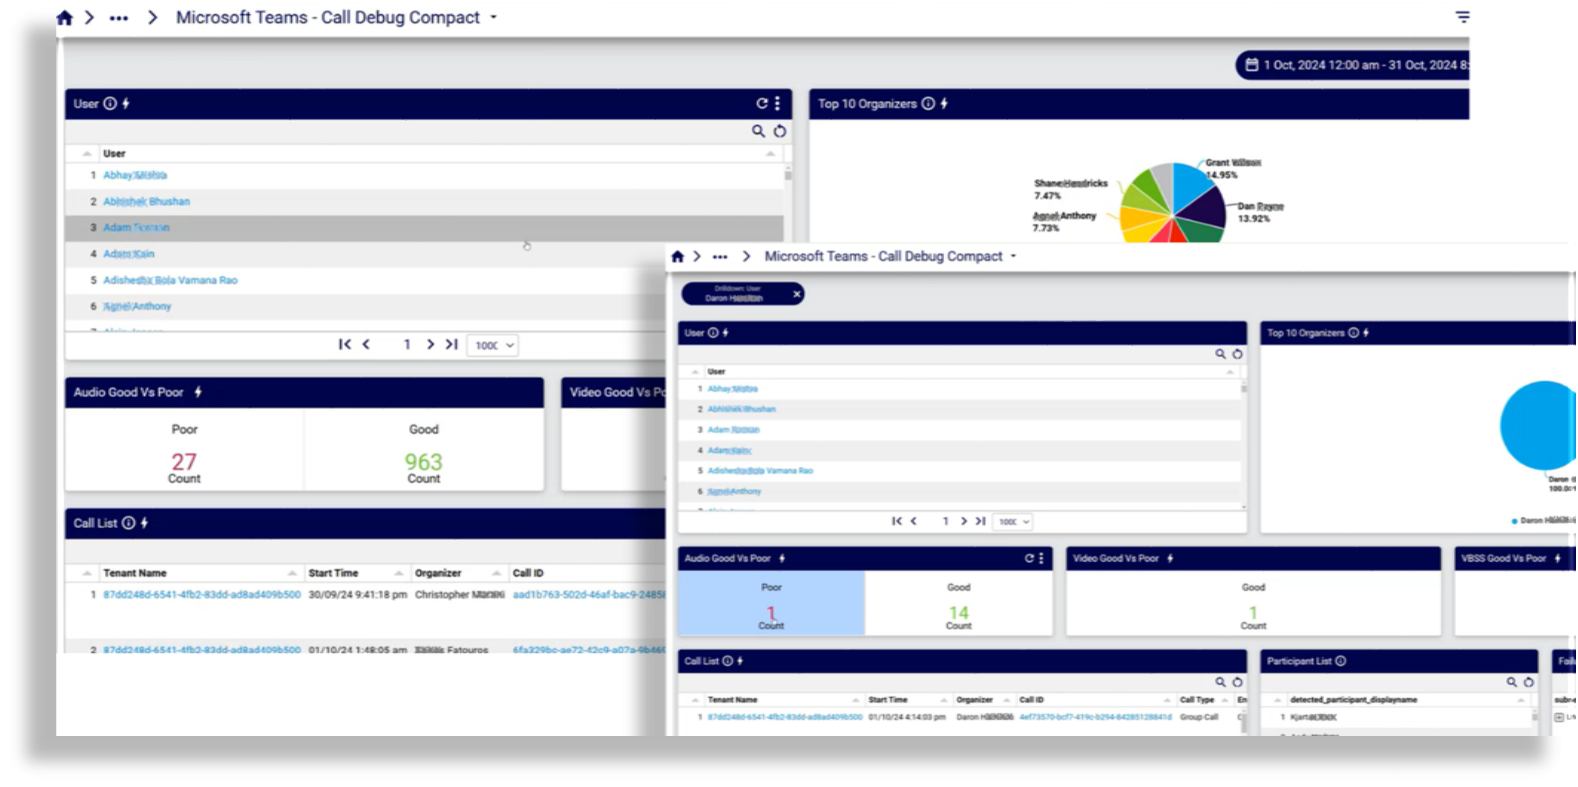This screenshot has width=1578, height=787.
Task: Open dashboard title dropdown in back window
Action: (x=493, y=18)
